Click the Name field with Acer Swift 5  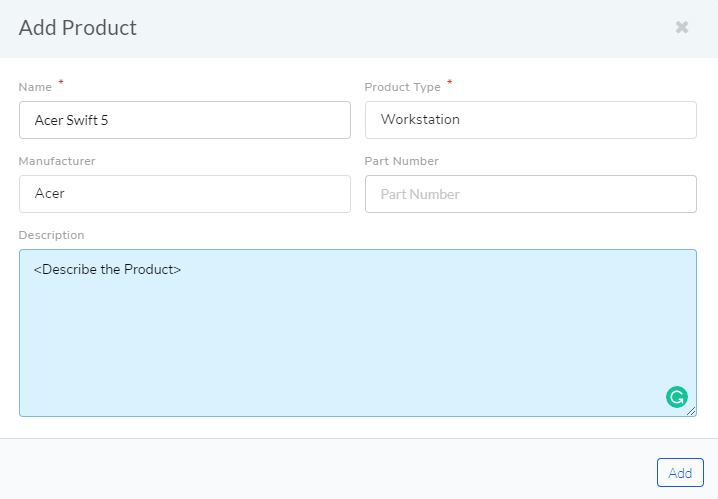(x=185, y=120)
